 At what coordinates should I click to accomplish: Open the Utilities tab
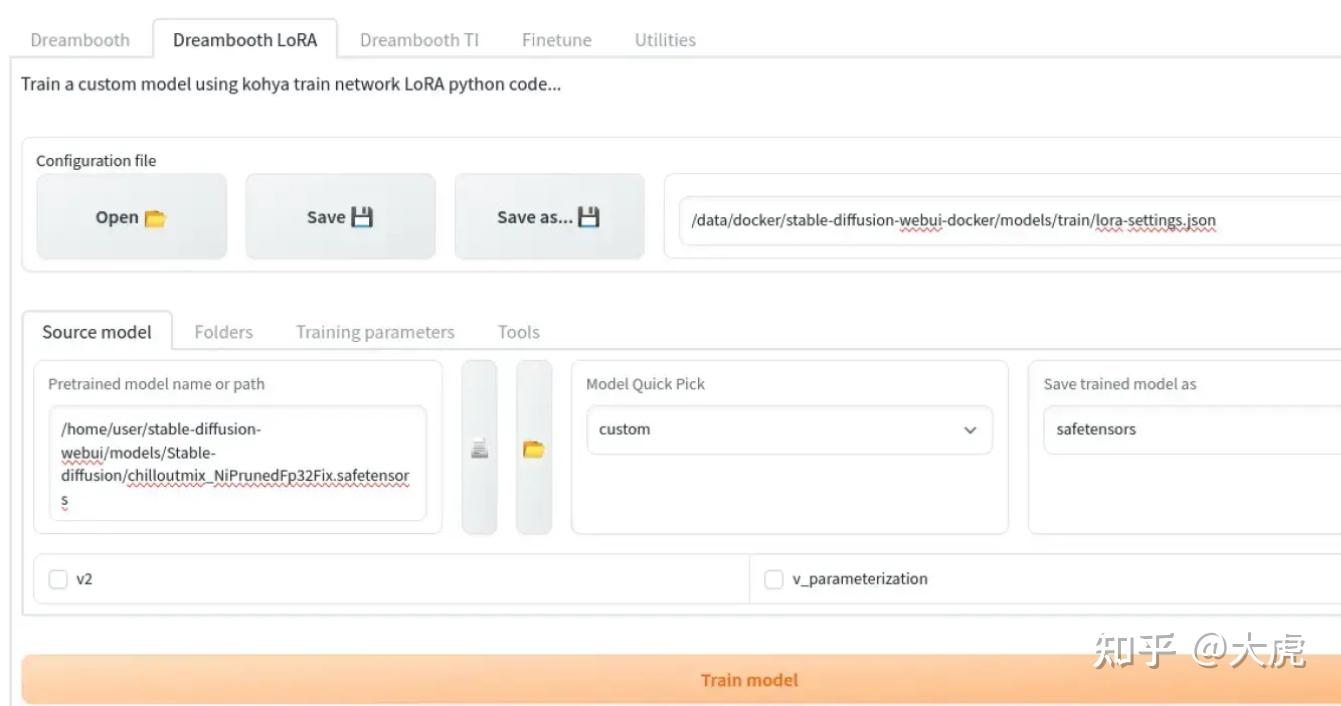(x=663, y=39)
